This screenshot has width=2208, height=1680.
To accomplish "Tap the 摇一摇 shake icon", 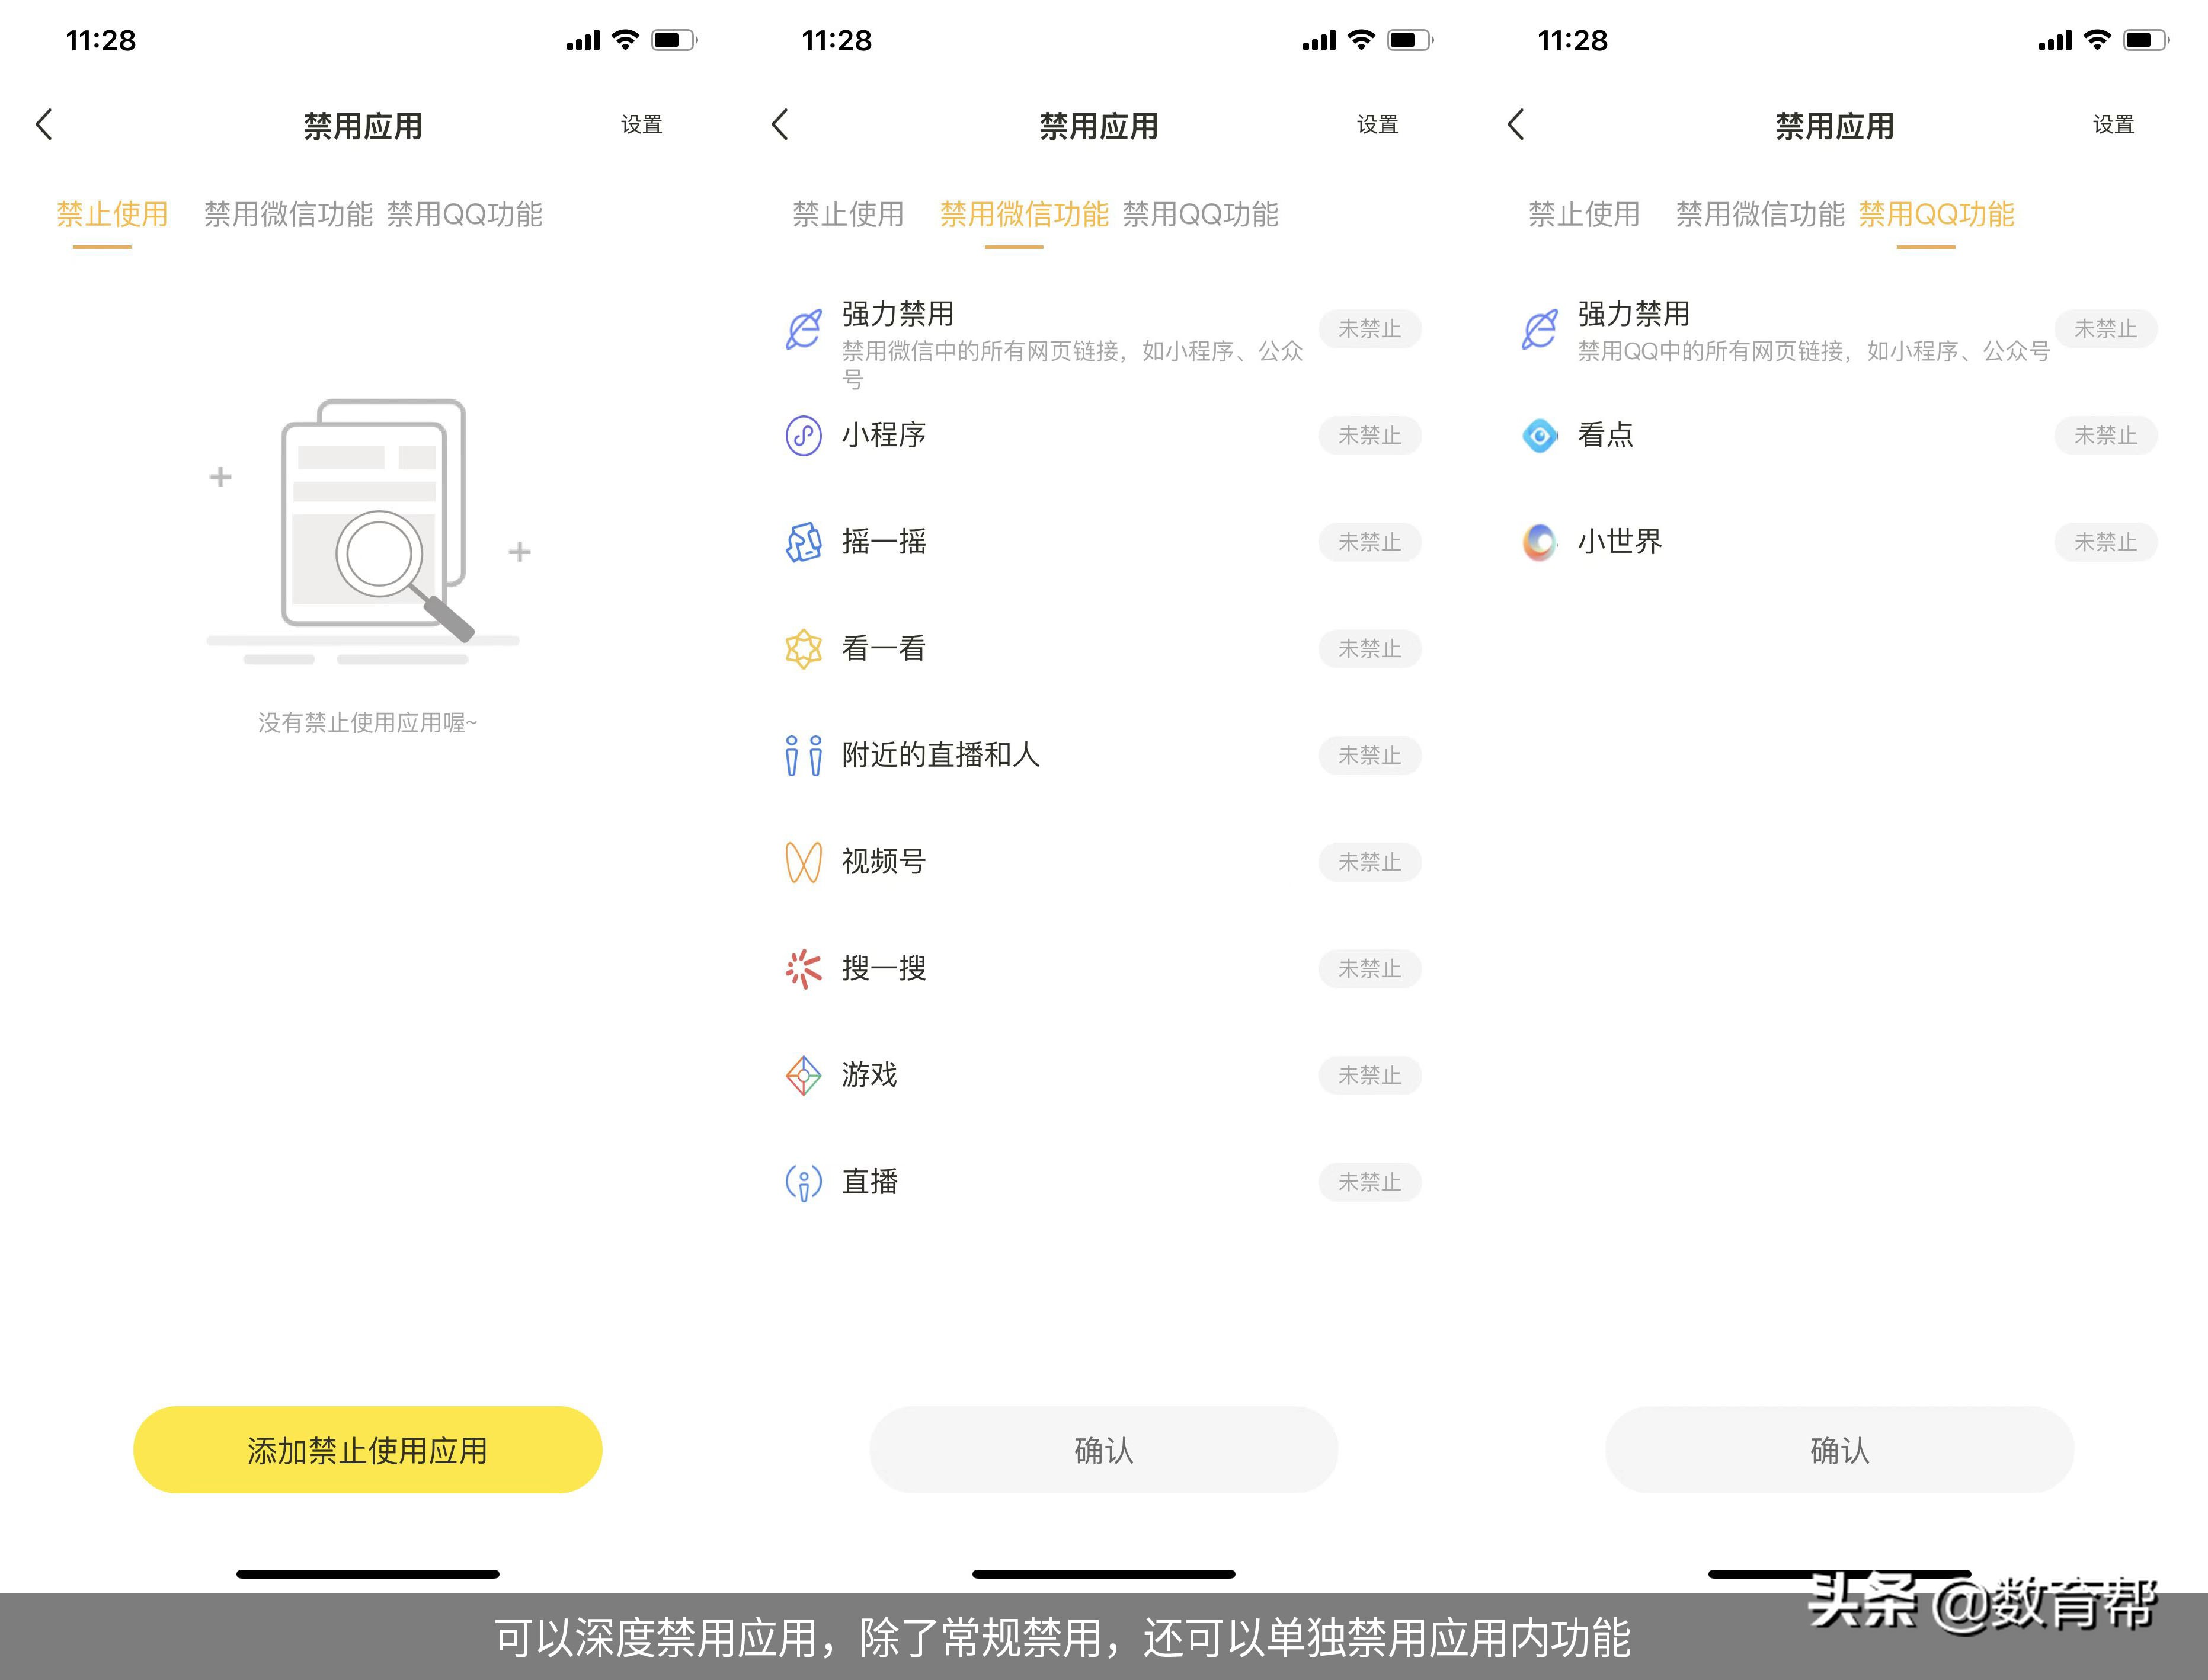I will click(x=803, y=542).
